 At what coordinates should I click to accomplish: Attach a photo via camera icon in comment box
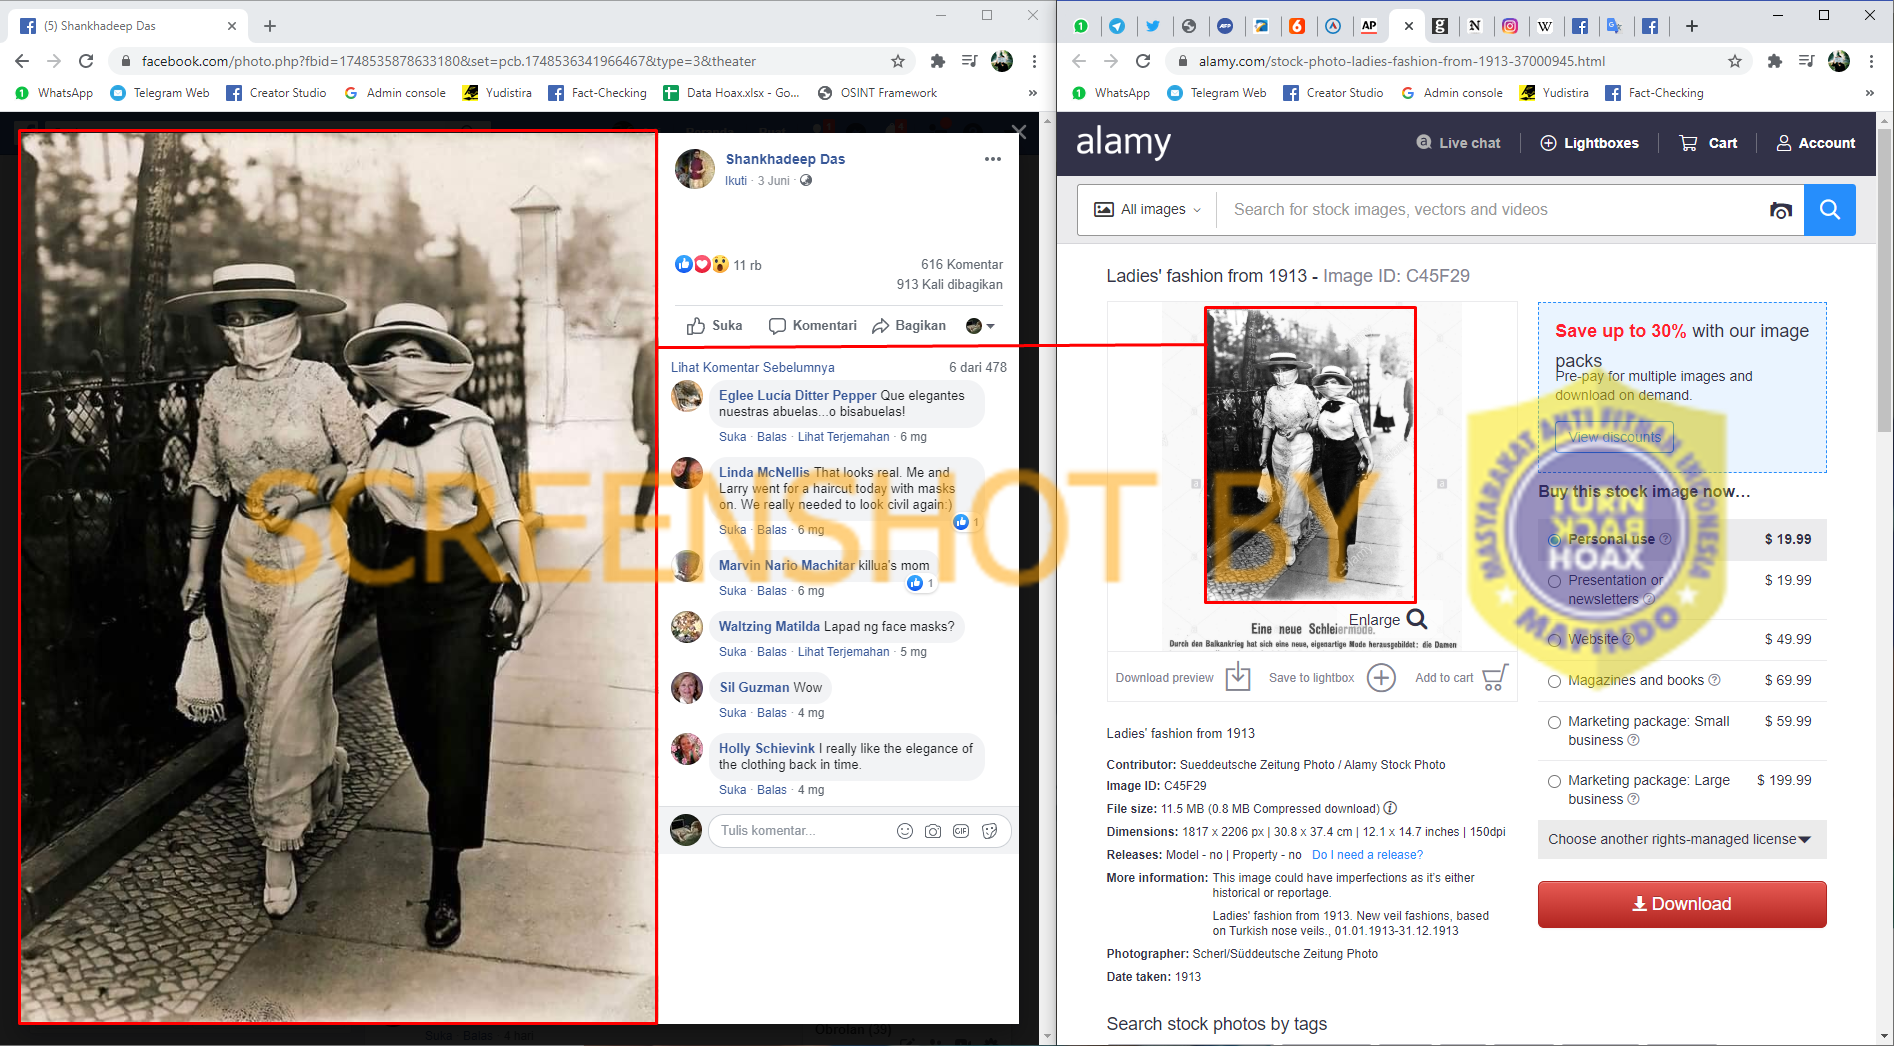pos(933,831)
